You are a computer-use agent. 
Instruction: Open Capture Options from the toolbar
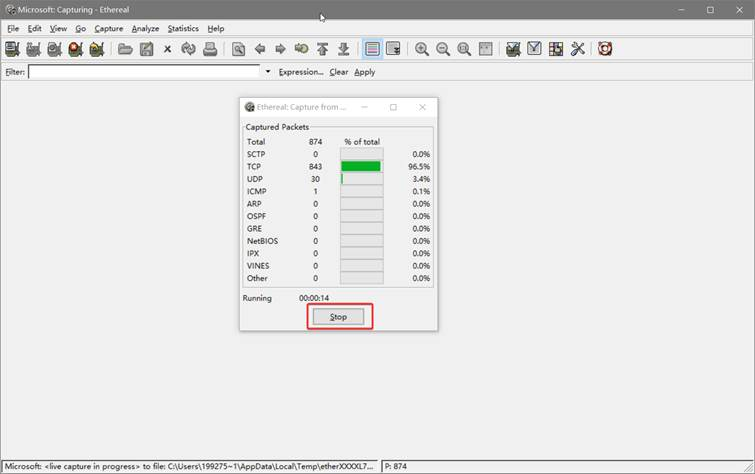(x=33, y=49)
